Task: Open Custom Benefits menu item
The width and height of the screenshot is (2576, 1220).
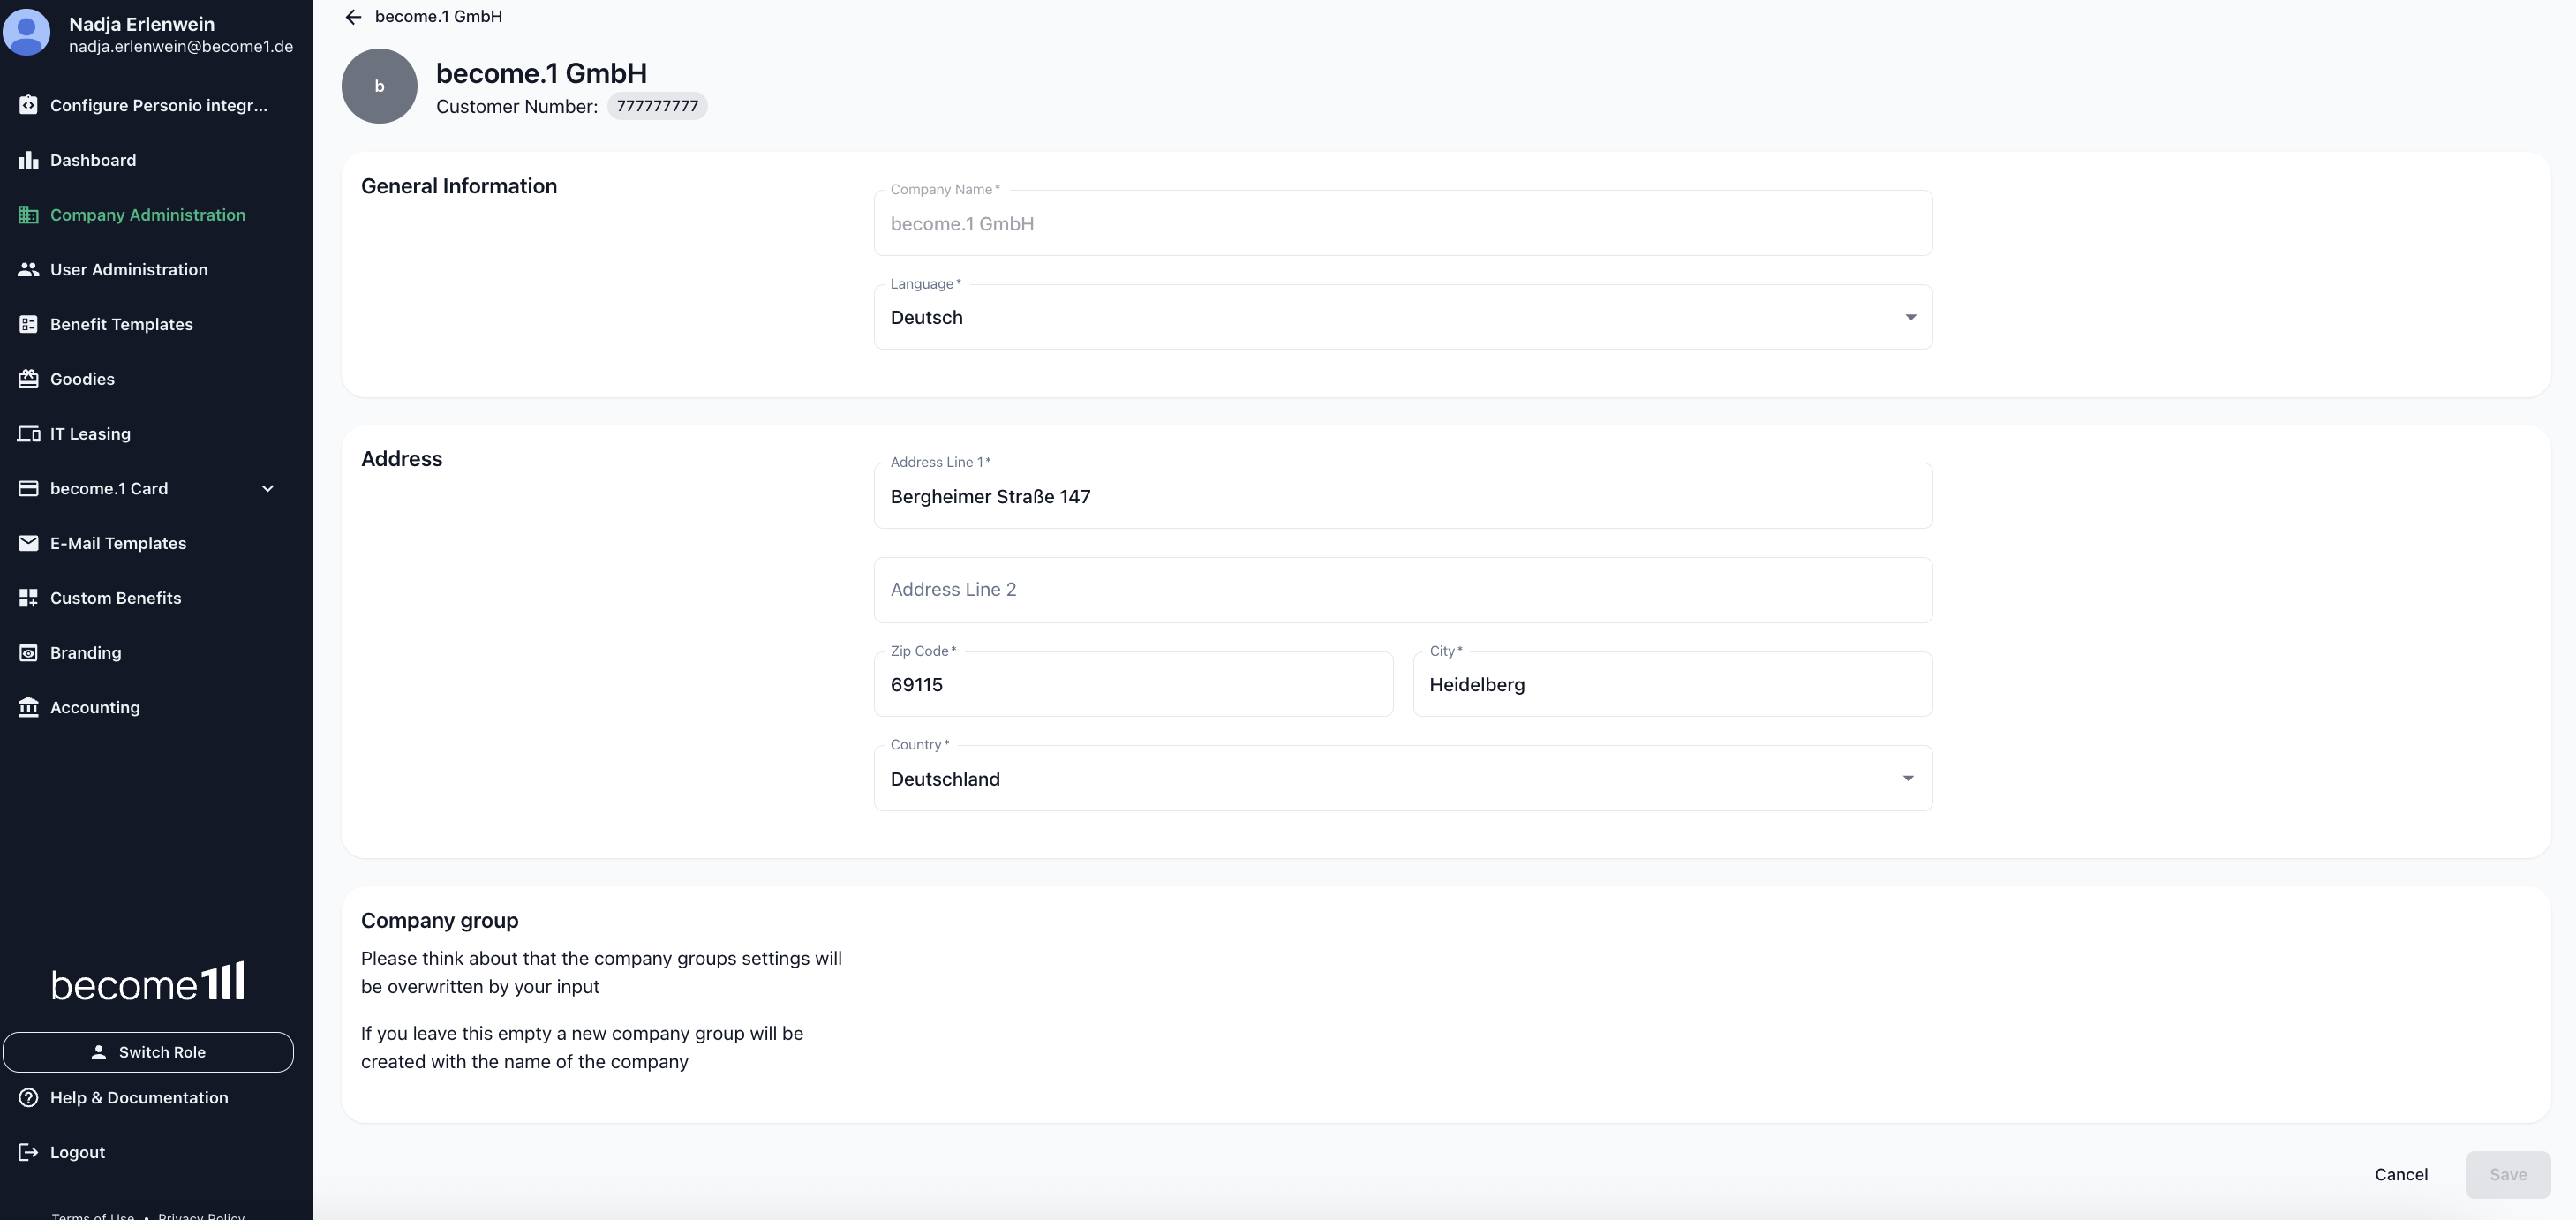Action: click(x=116, y=598)
